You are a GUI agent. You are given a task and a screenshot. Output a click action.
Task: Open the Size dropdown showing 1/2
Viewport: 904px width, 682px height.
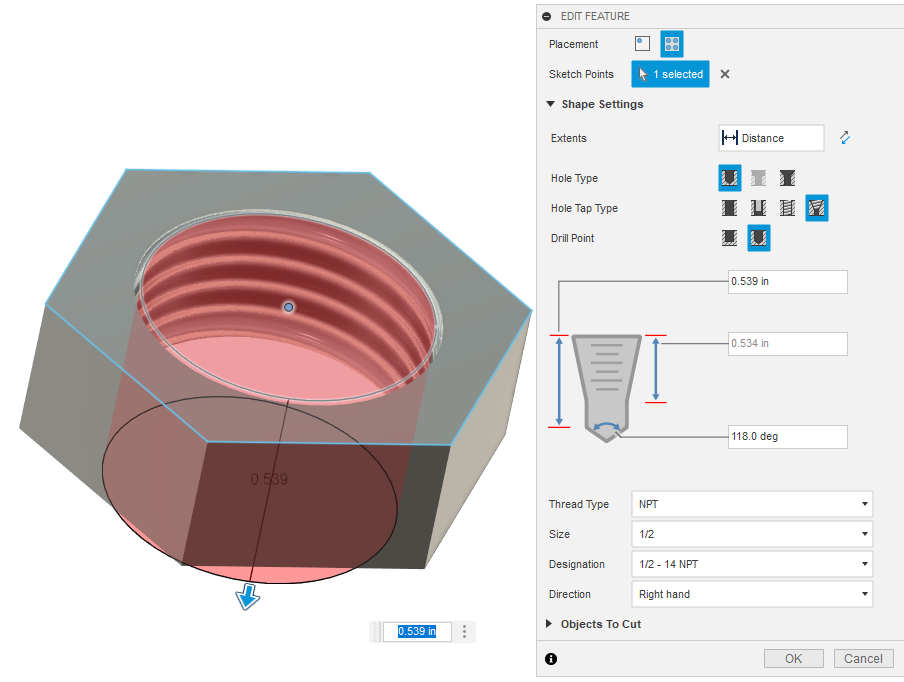pyautogui.click(x=751, y=534)
